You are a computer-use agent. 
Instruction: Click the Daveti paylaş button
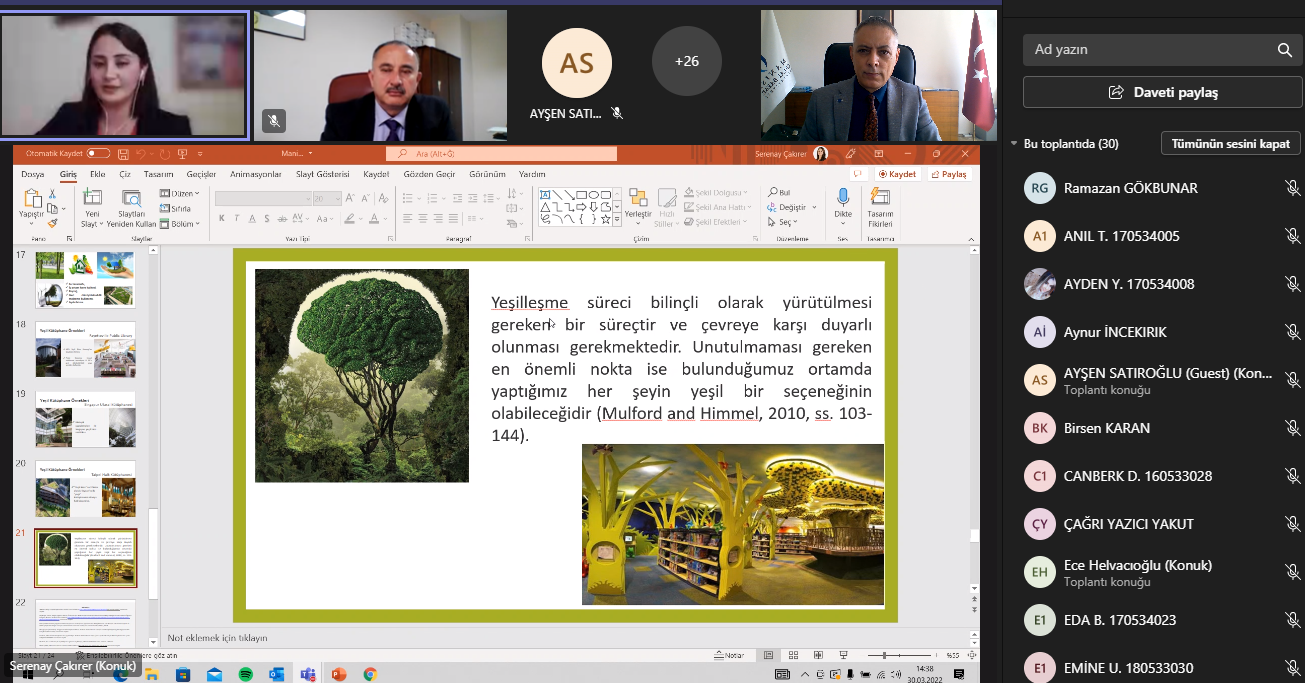coord(1163,92)
